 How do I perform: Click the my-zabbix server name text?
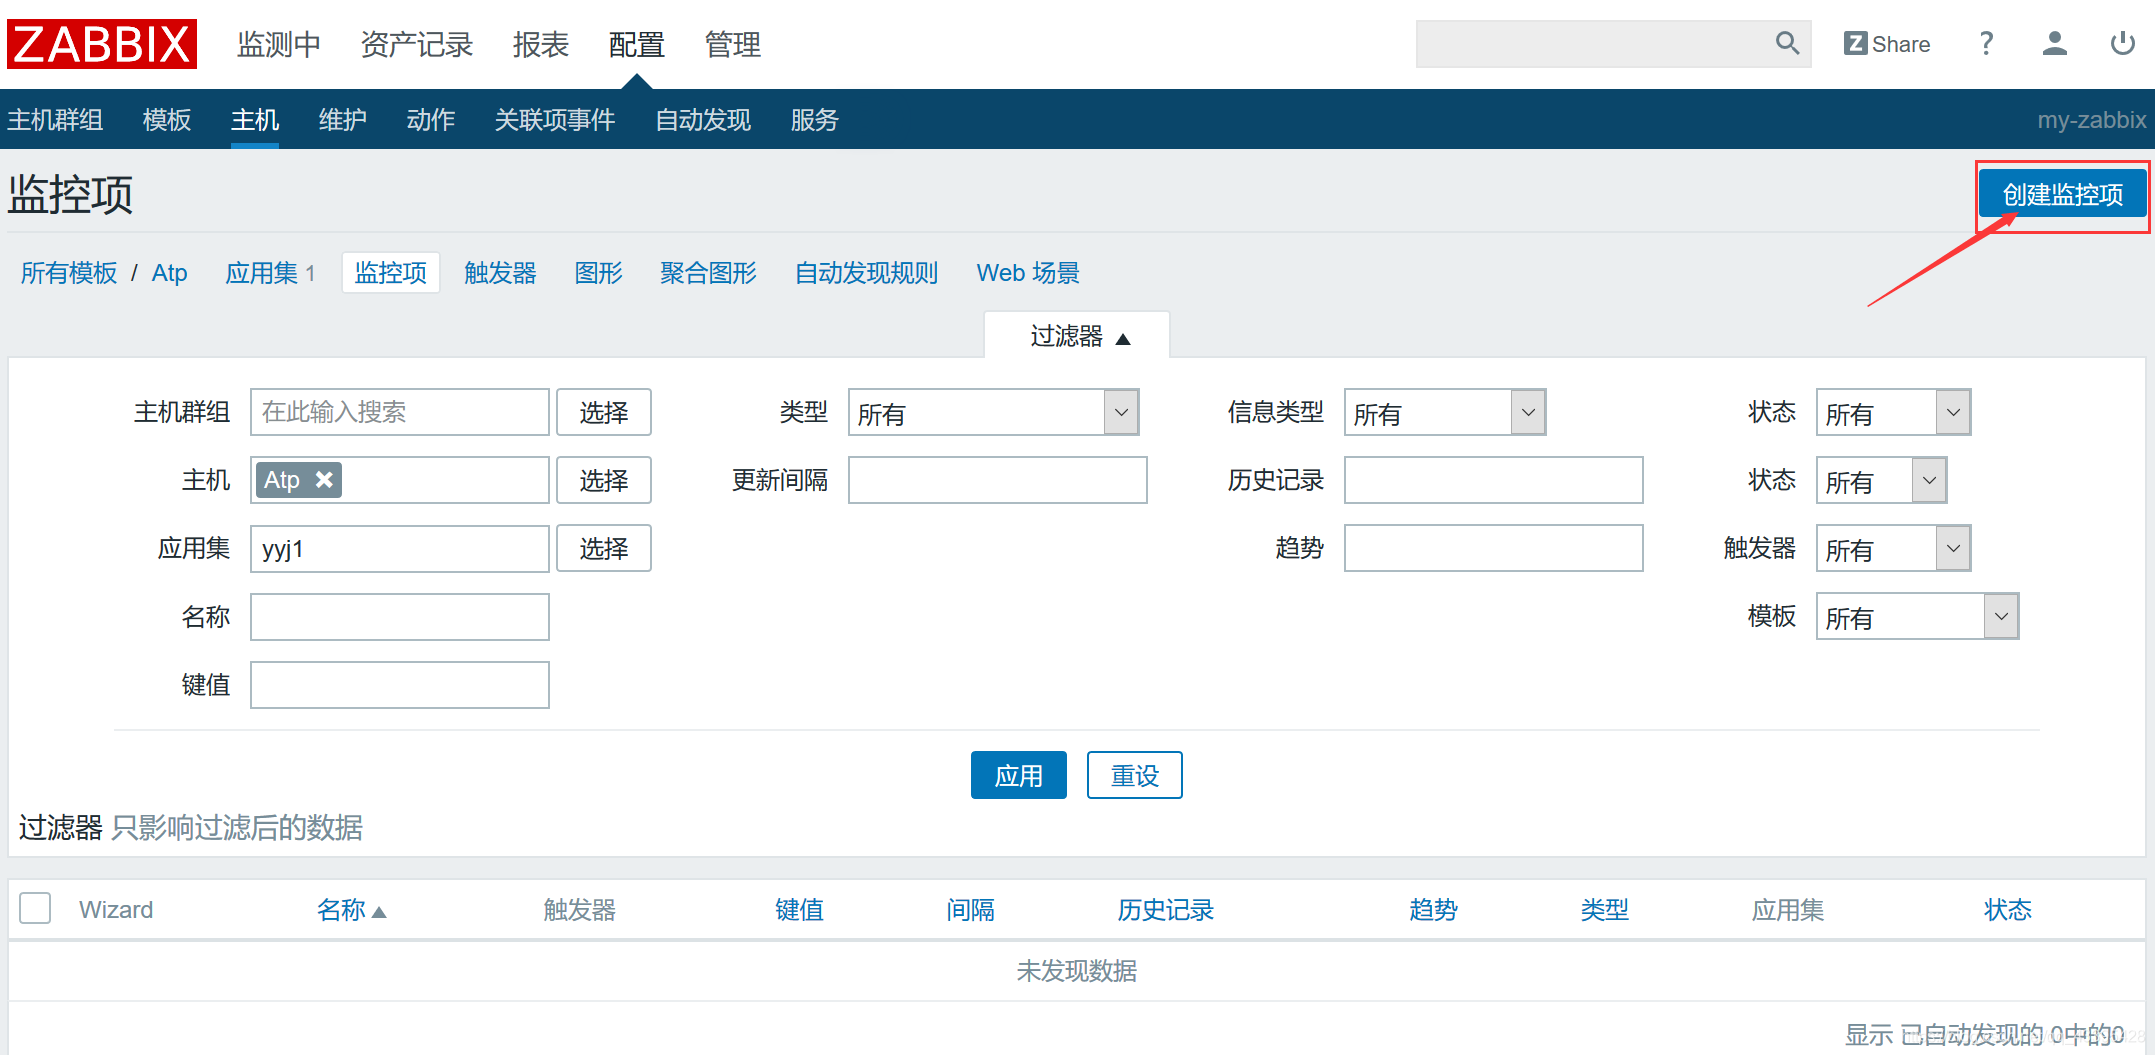point(2092,120)
